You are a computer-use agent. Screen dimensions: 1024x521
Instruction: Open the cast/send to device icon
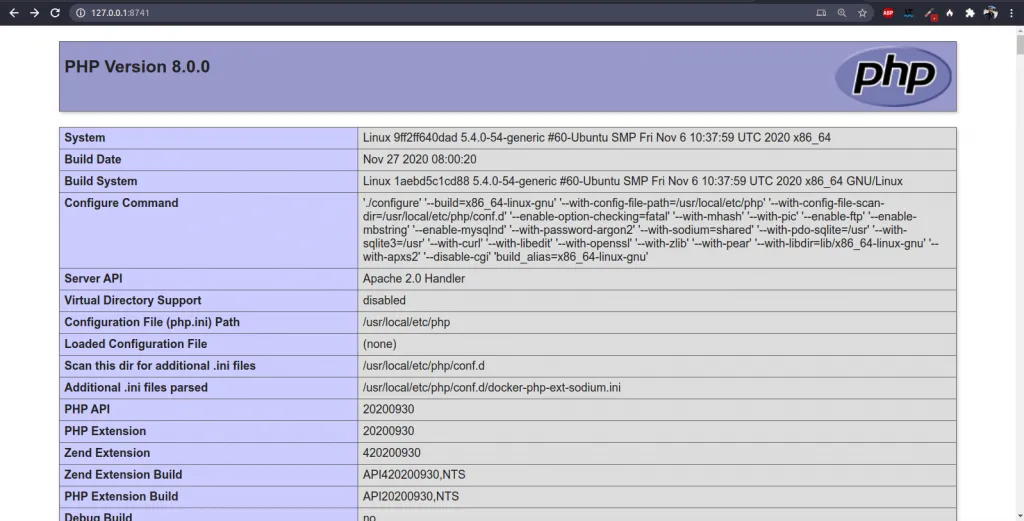(x=822, y=13)
